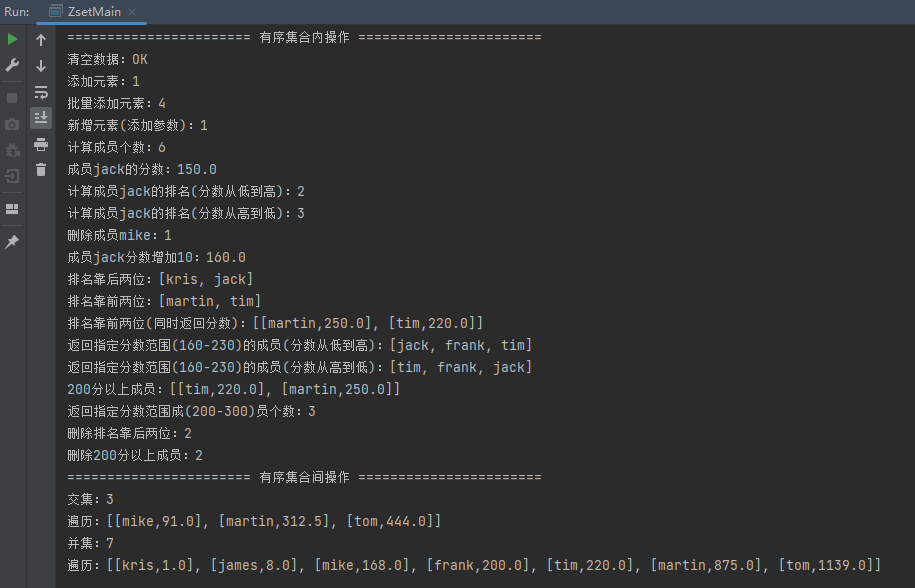Toggle scroll to end of console

pos(41,118)
